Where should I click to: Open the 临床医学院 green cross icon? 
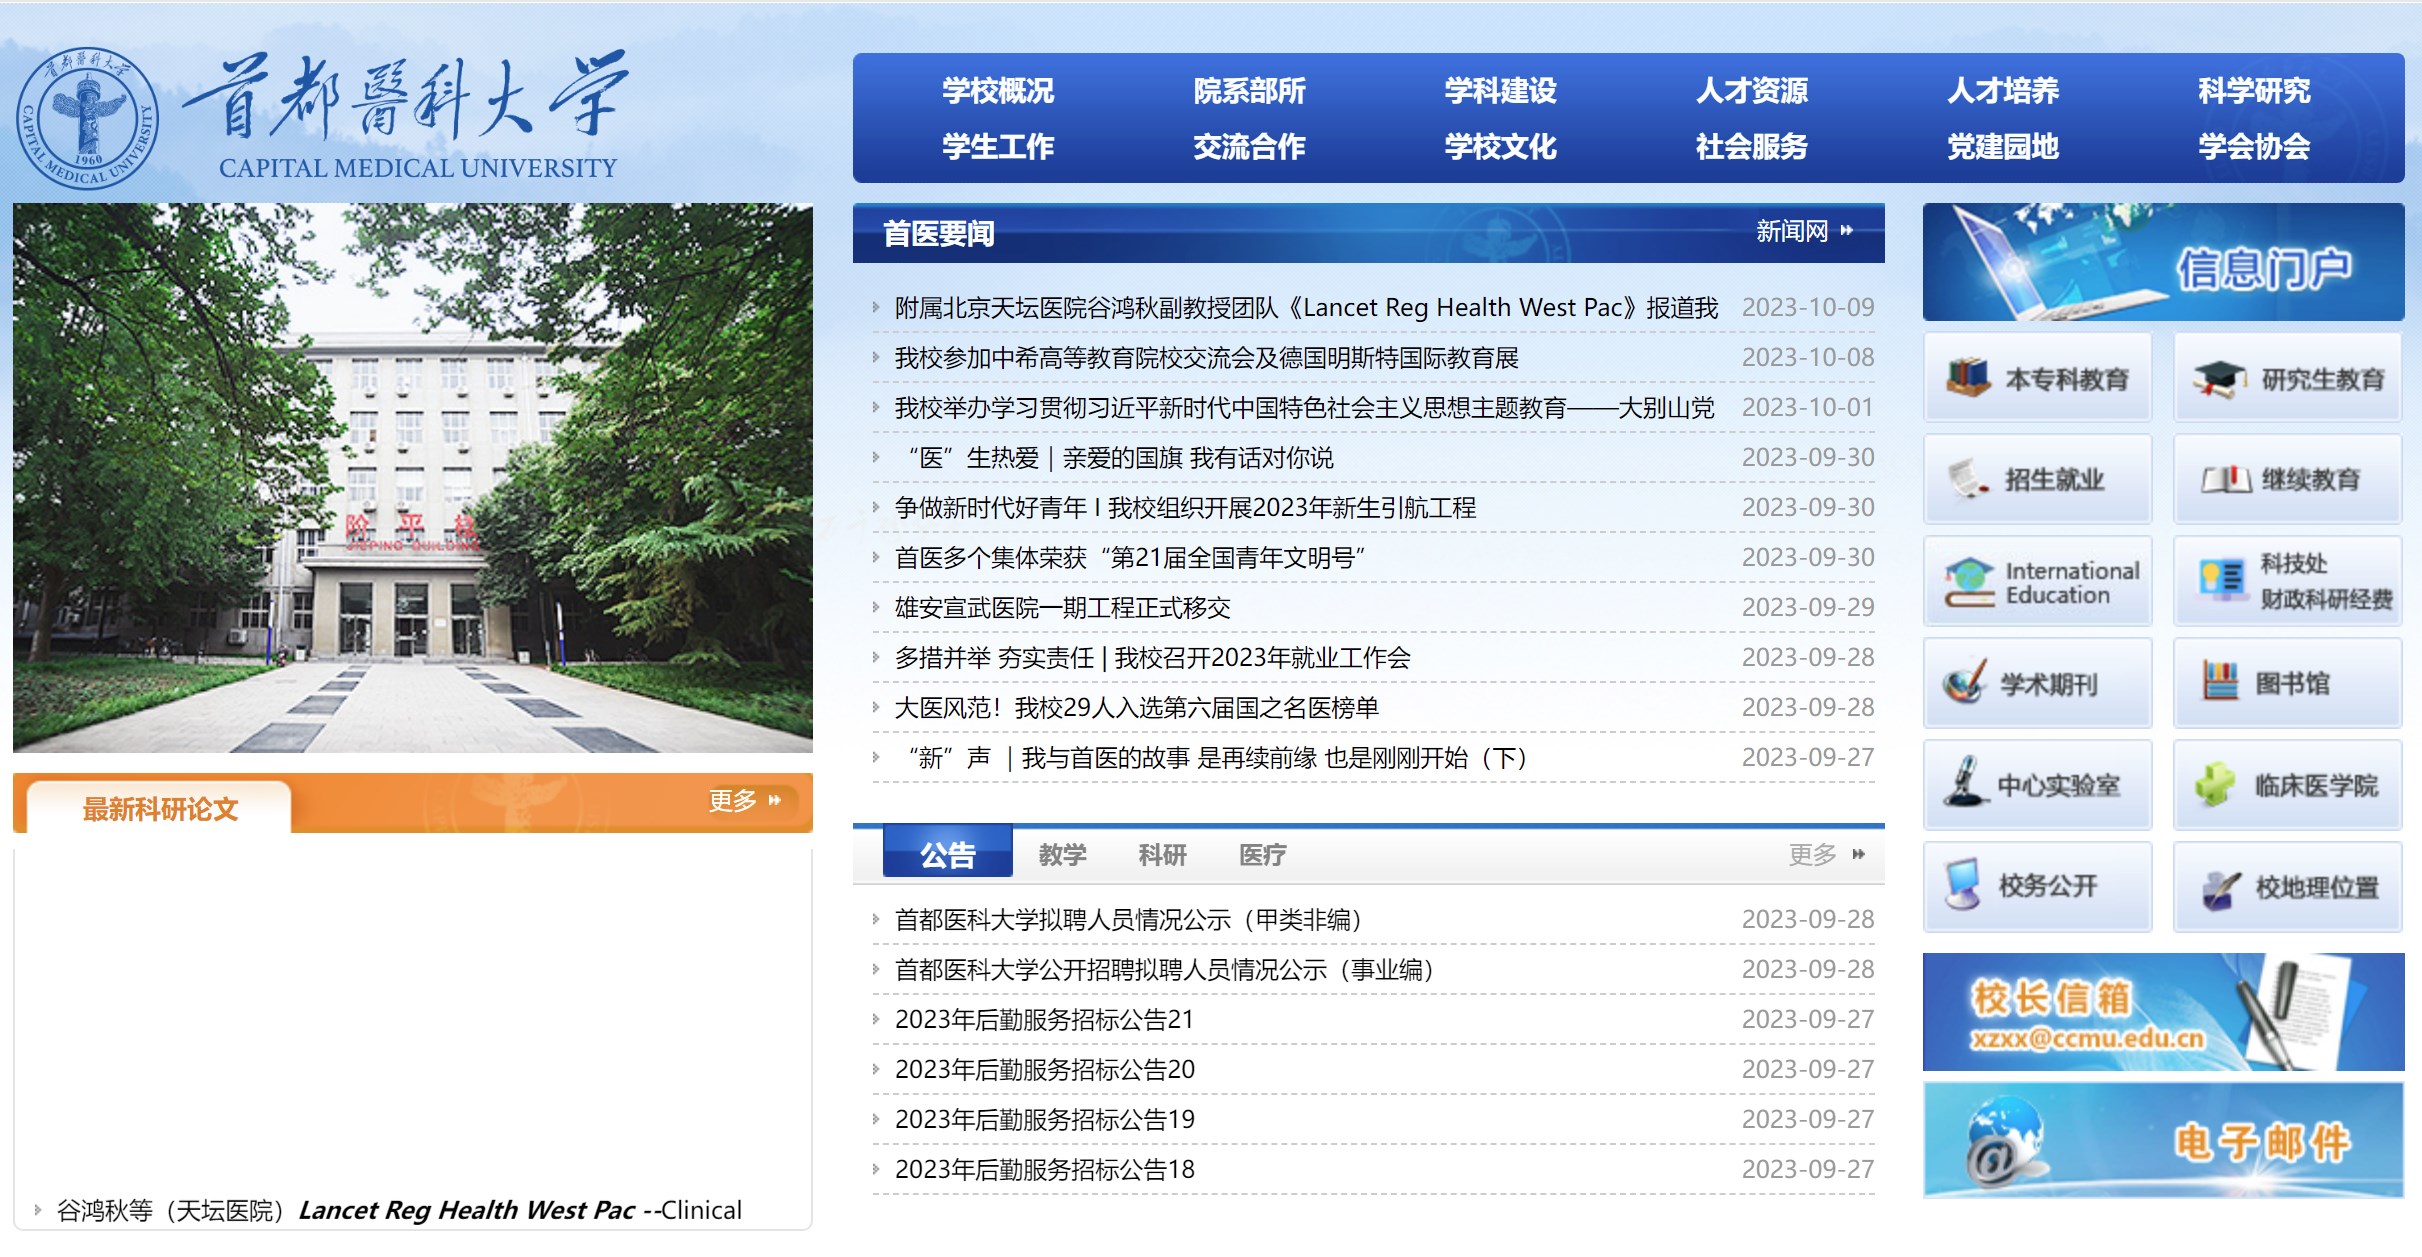click(2216, 784)
